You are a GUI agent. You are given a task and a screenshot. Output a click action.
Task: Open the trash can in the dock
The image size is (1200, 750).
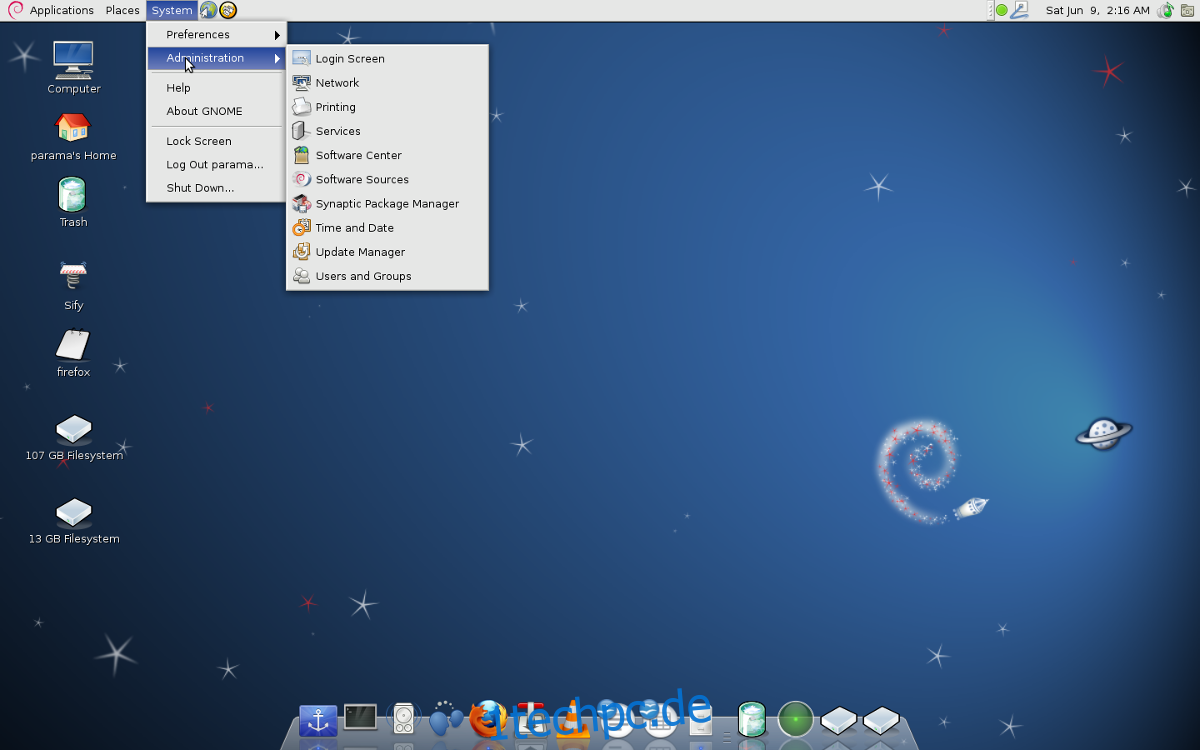752,719
